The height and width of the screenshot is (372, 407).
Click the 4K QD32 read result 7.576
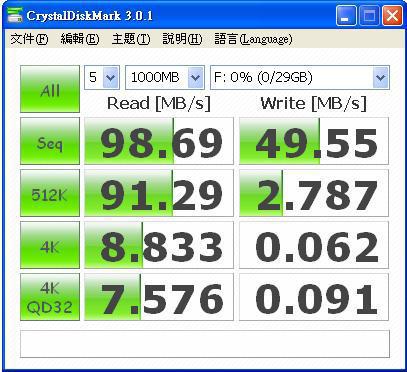tap(159, 297)
